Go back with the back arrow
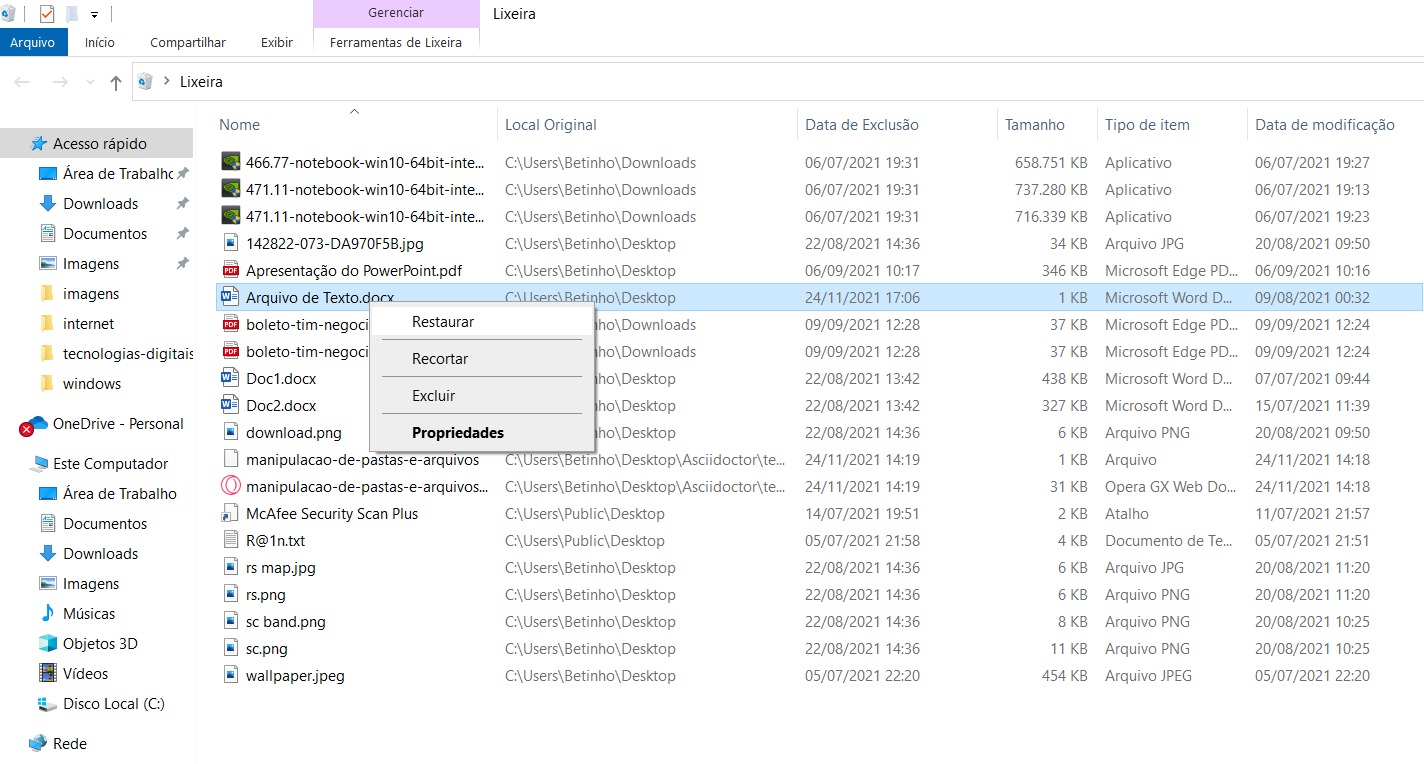Screen dimensions: 1424x764 pos(22,82)
